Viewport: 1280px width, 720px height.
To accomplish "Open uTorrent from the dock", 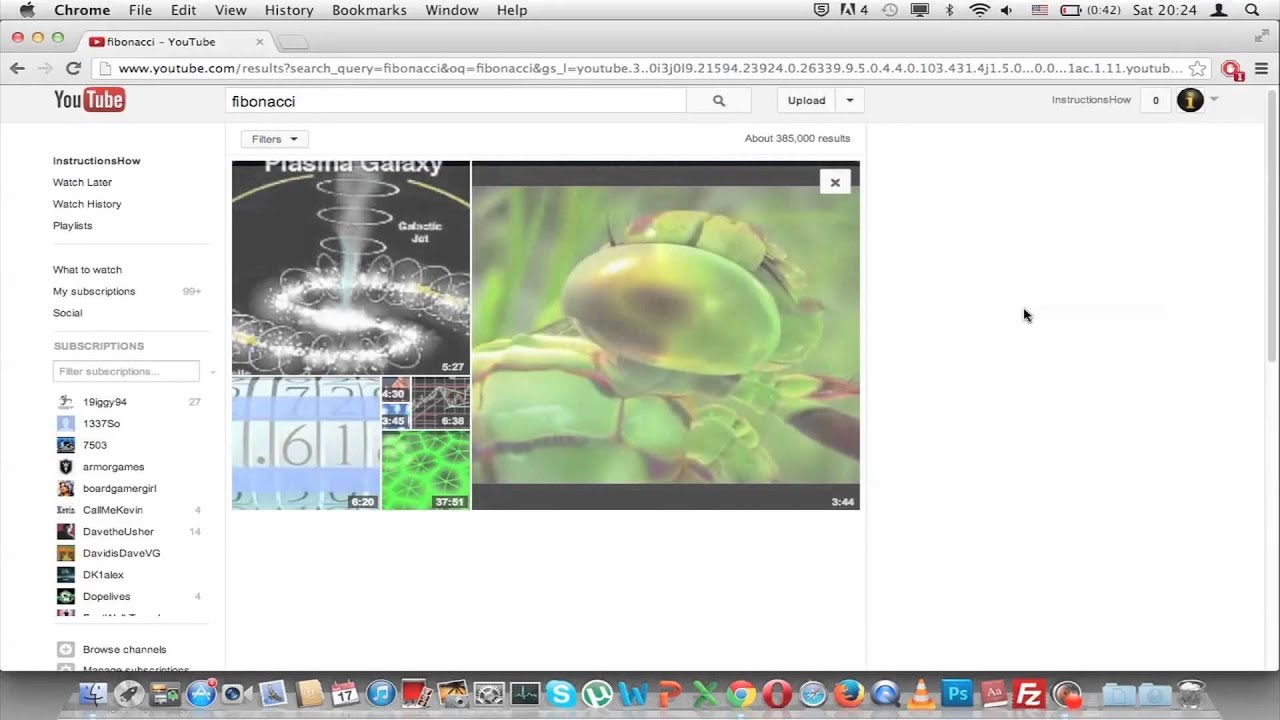I will [x=597, y=693].
